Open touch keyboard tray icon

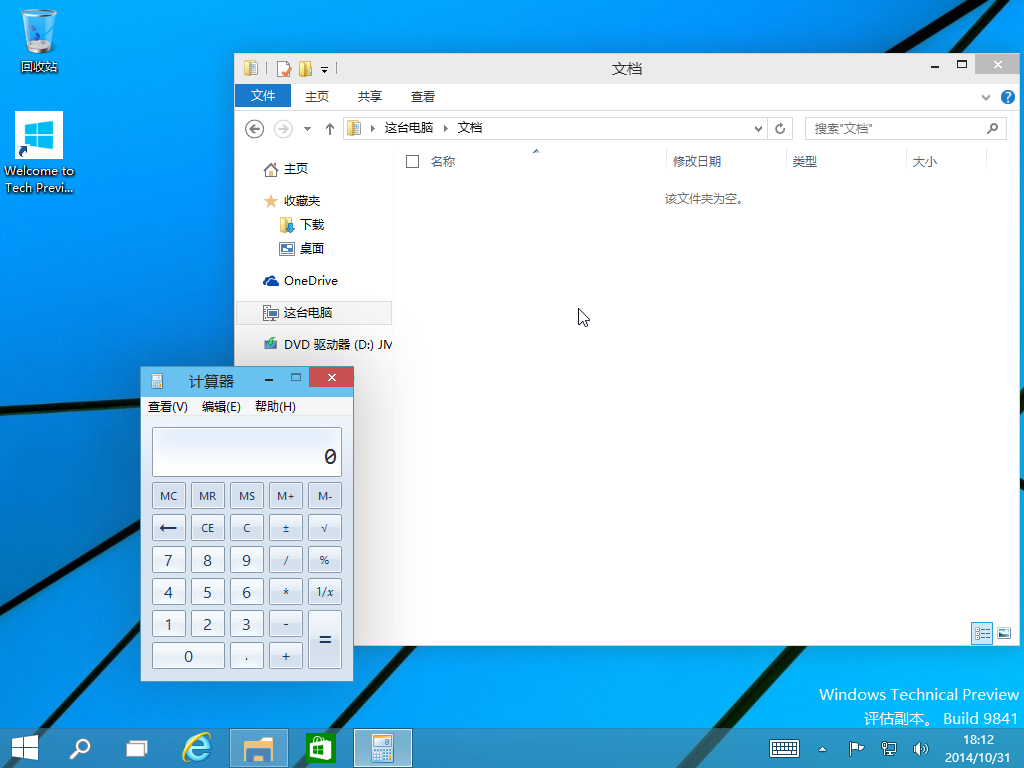click(784, 748)
